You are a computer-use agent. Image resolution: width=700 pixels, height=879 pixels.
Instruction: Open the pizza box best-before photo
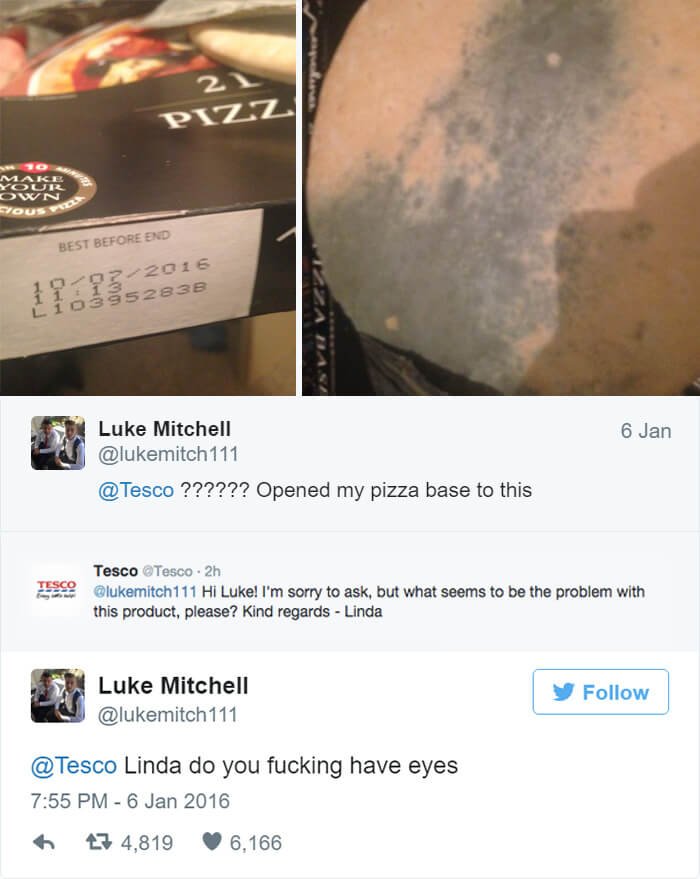148,197
